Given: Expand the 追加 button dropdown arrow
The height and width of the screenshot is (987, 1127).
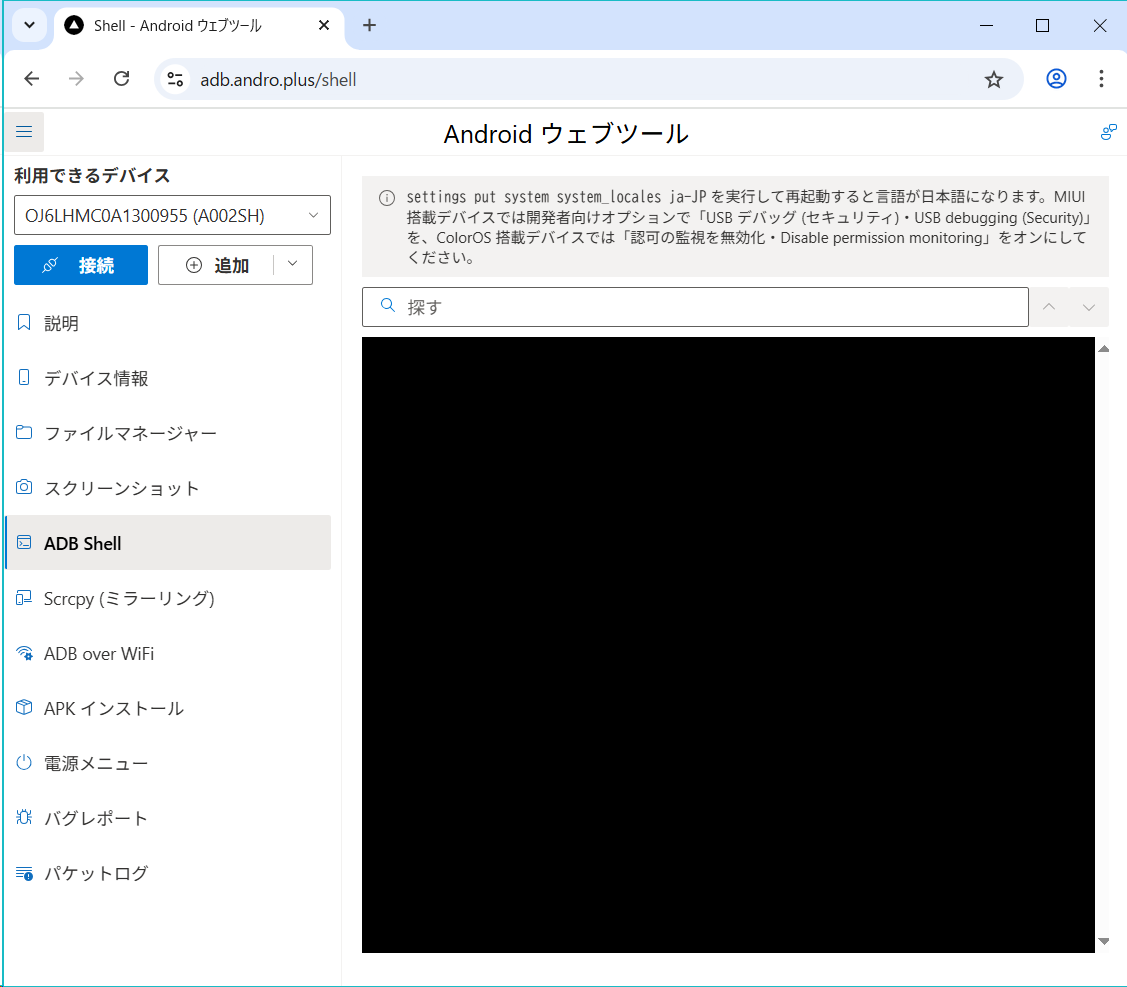Looking at the screenshot, I should (x=292, y=265).
